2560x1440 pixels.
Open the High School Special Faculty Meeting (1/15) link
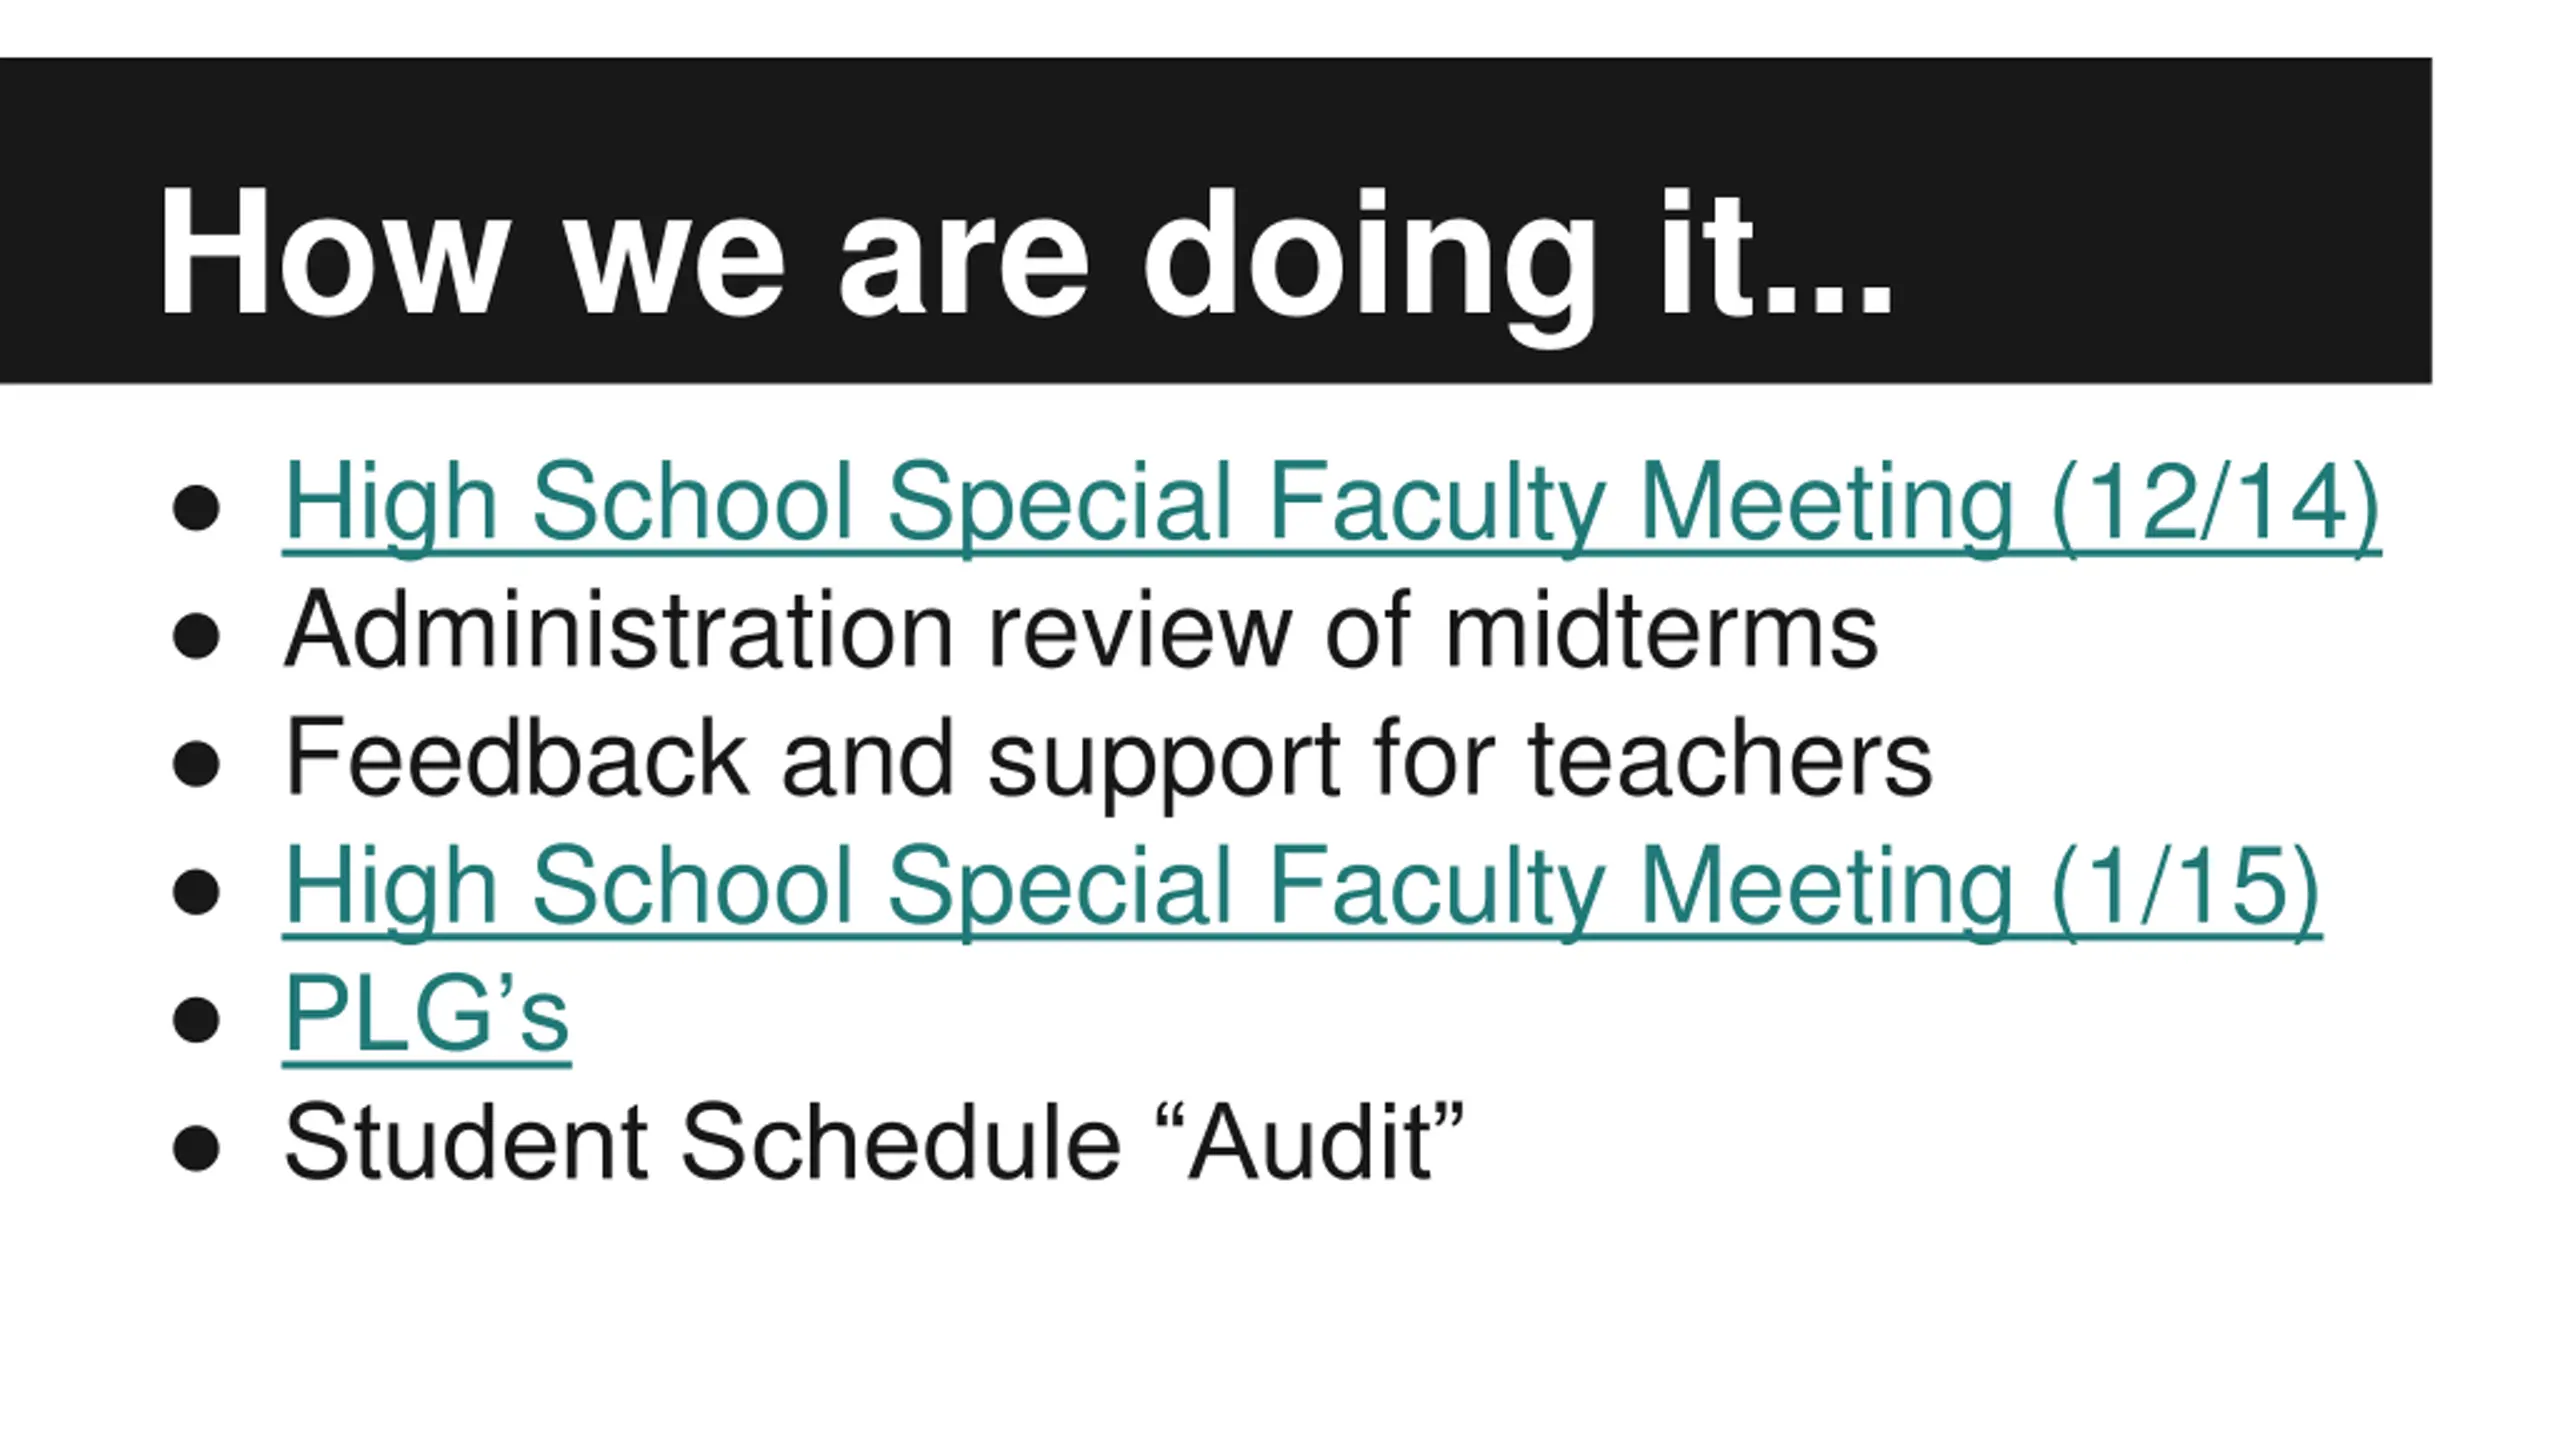pos(1301,889)
